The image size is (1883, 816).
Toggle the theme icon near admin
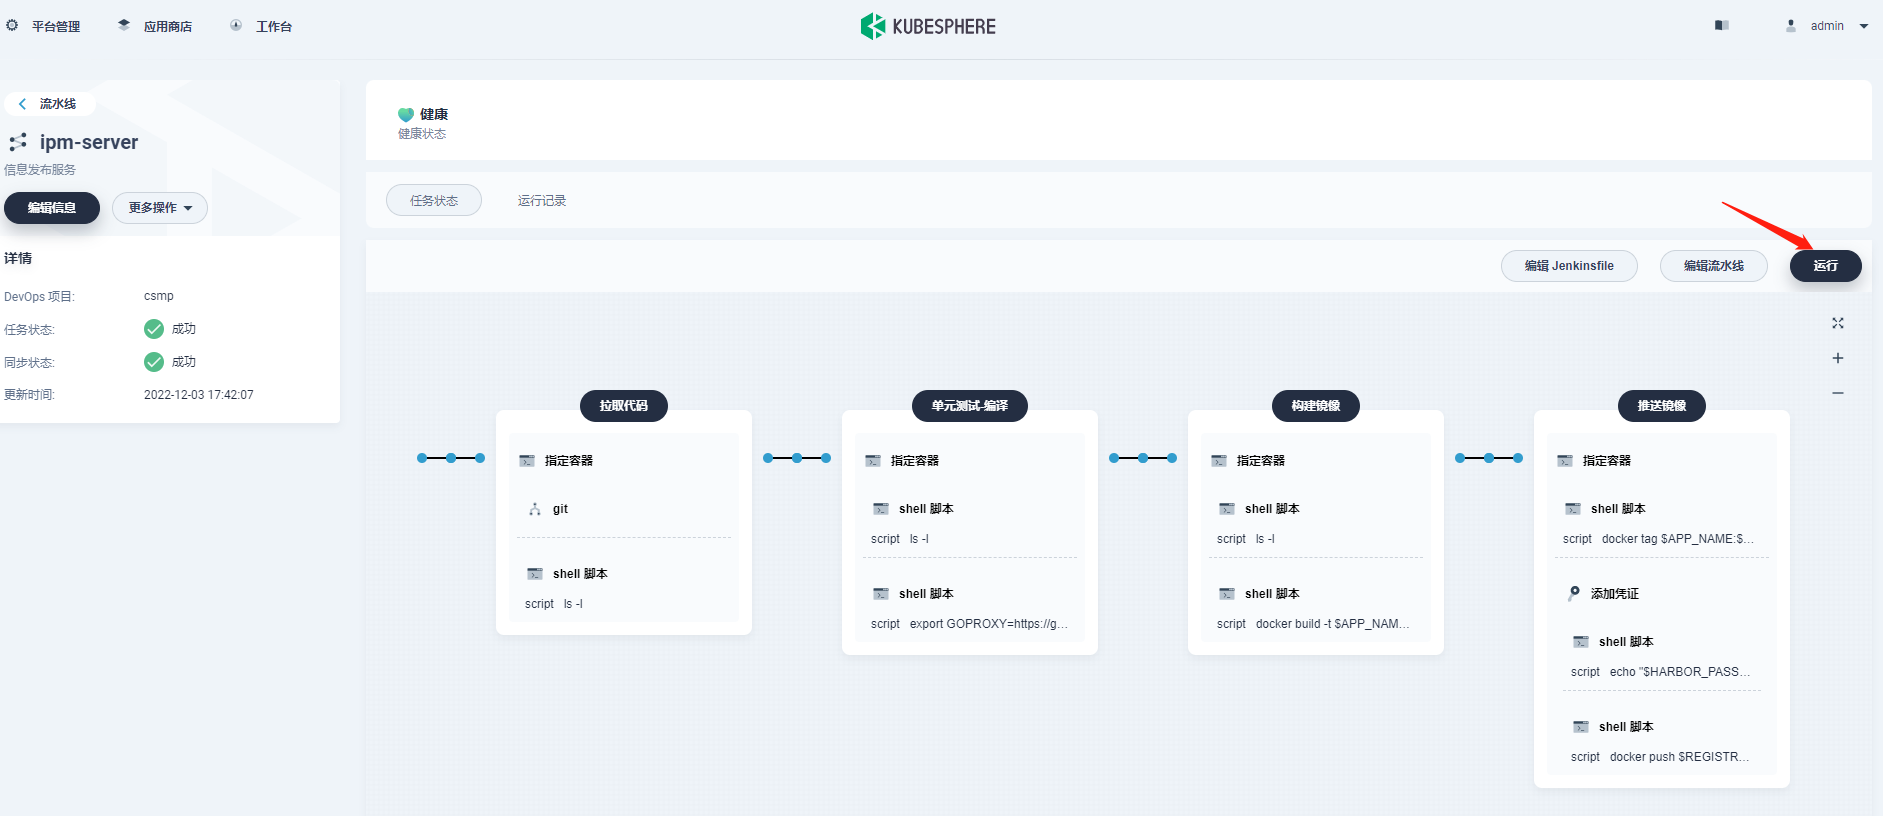[1722, 25]
